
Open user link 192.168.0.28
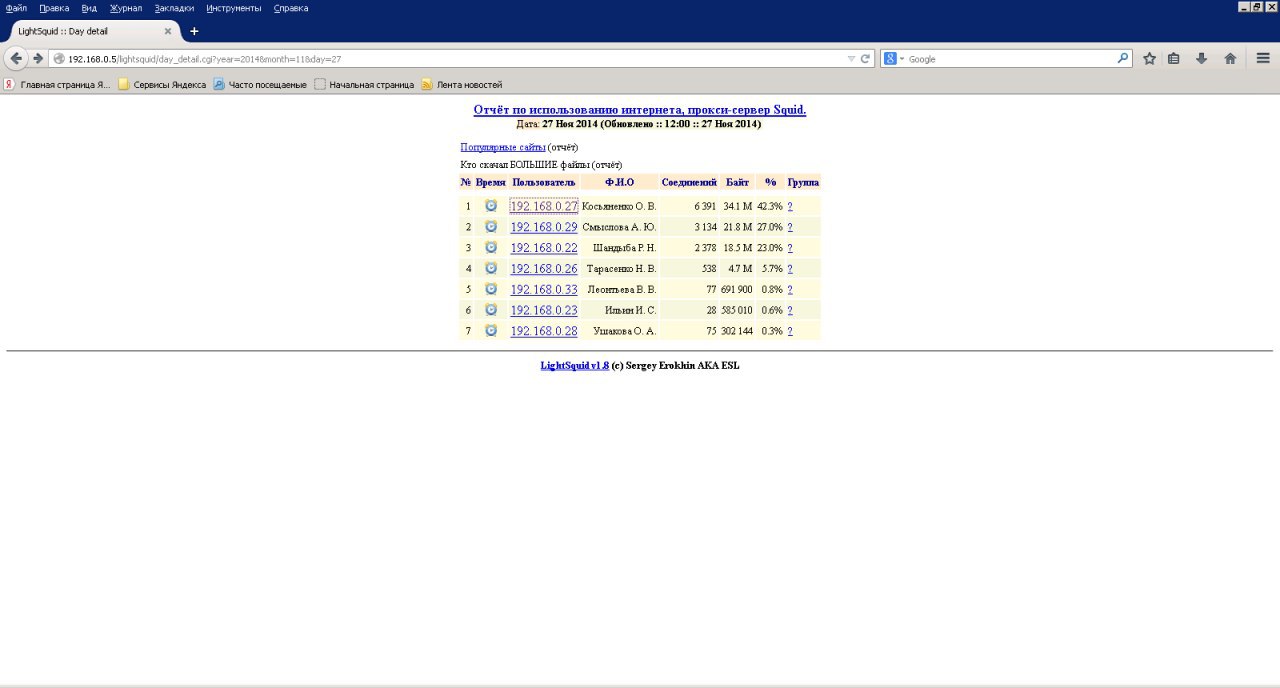pos(544,331)
